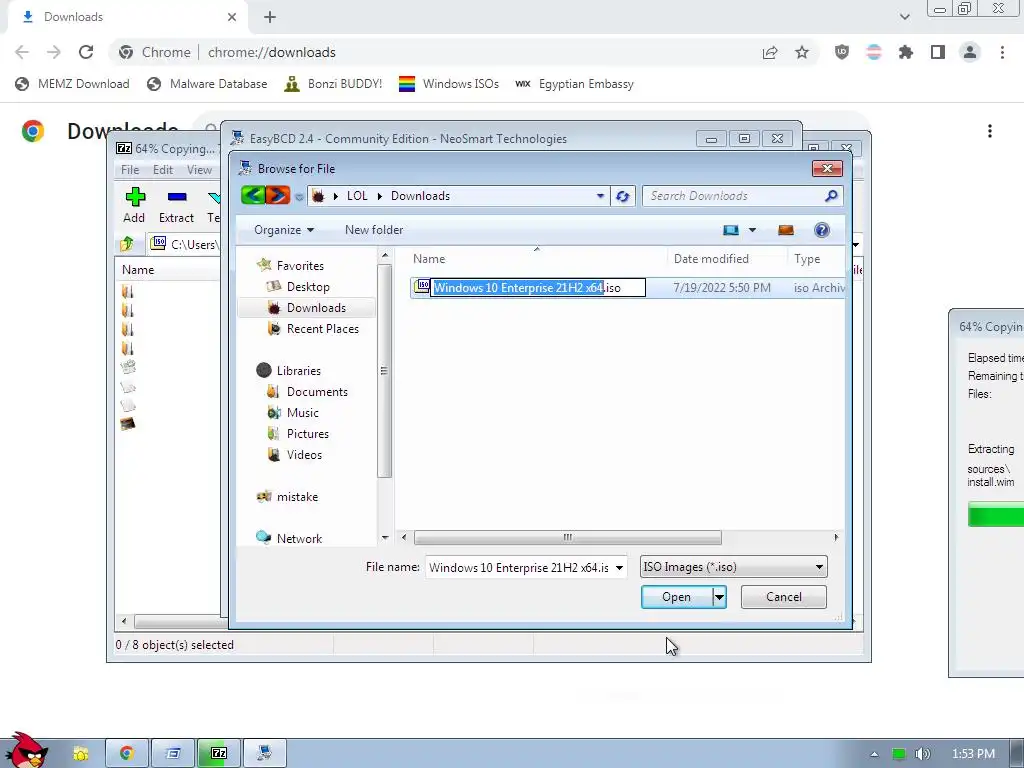Image resolution: width=1024 pixels, height=768 pixels.
Task: Share this page icon in address bar
Action: tap(770, 52)
